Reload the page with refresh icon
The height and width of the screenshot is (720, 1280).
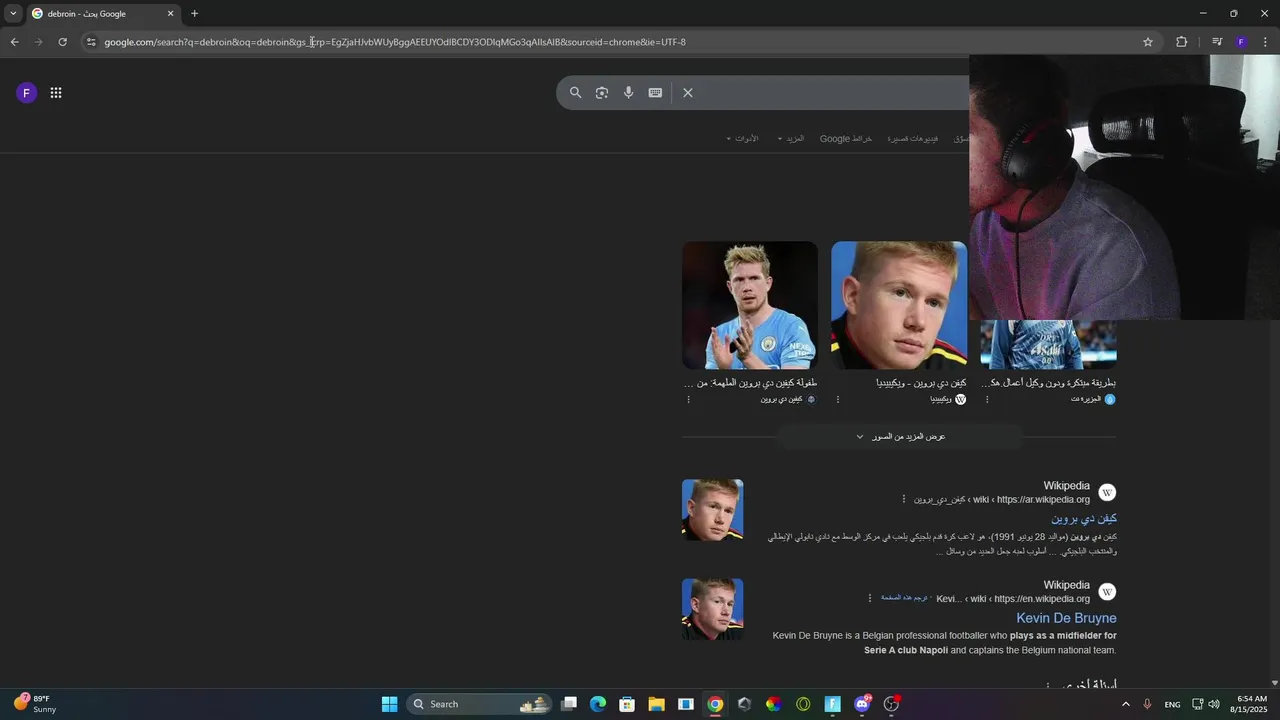(x=62, y=42)
